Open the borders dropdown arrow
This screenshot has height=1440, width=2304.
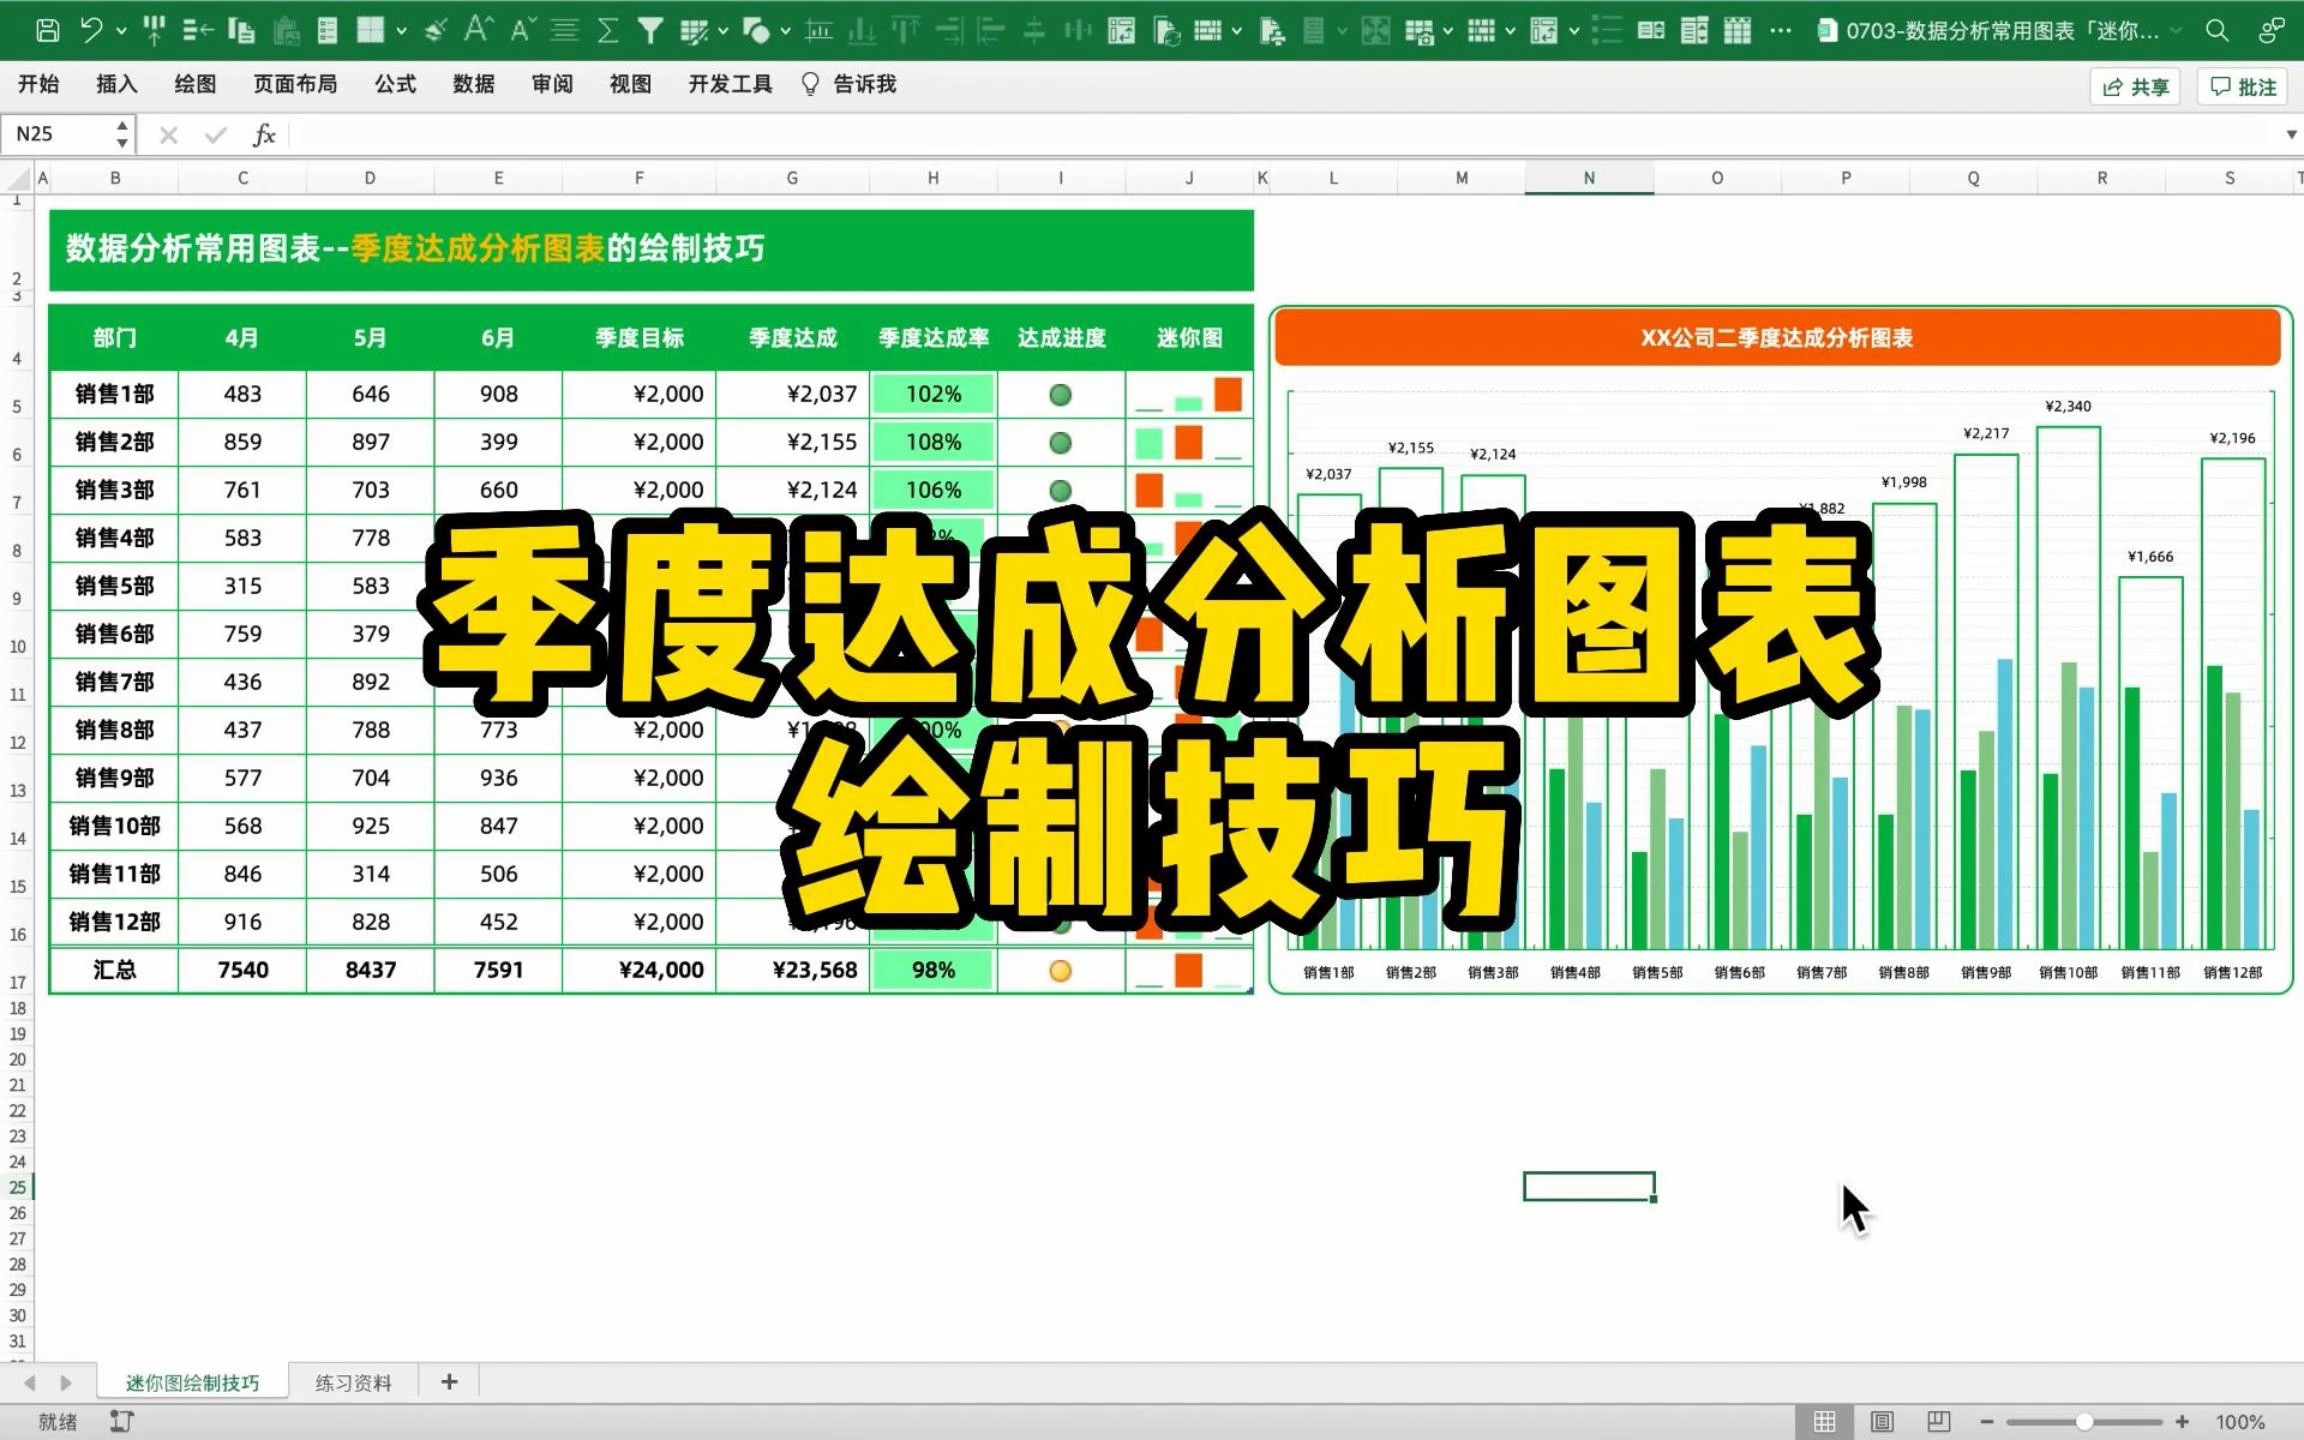(x=401, y=30)
